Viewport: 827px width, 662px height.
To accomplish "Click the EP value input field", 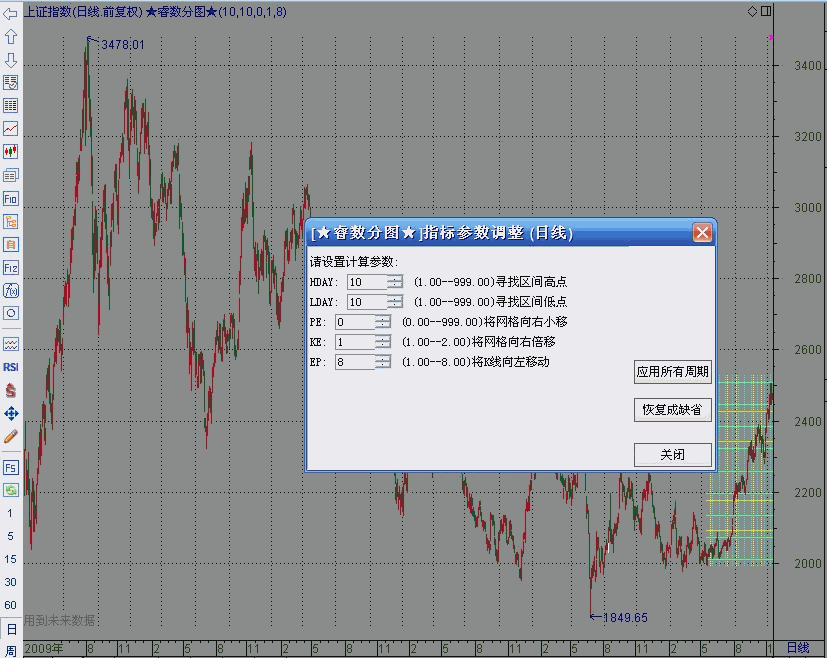I will coord(354,362).
